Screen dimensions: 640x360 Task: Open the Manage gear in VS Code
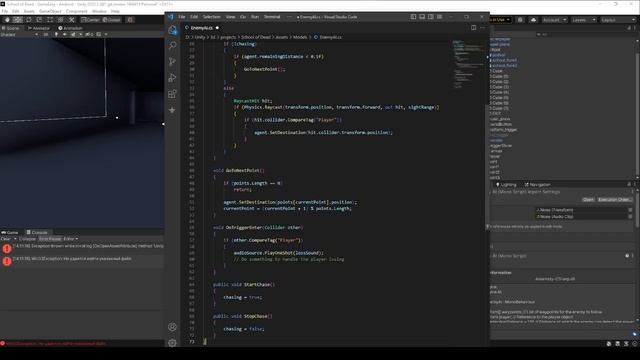(x=172, y=343)
